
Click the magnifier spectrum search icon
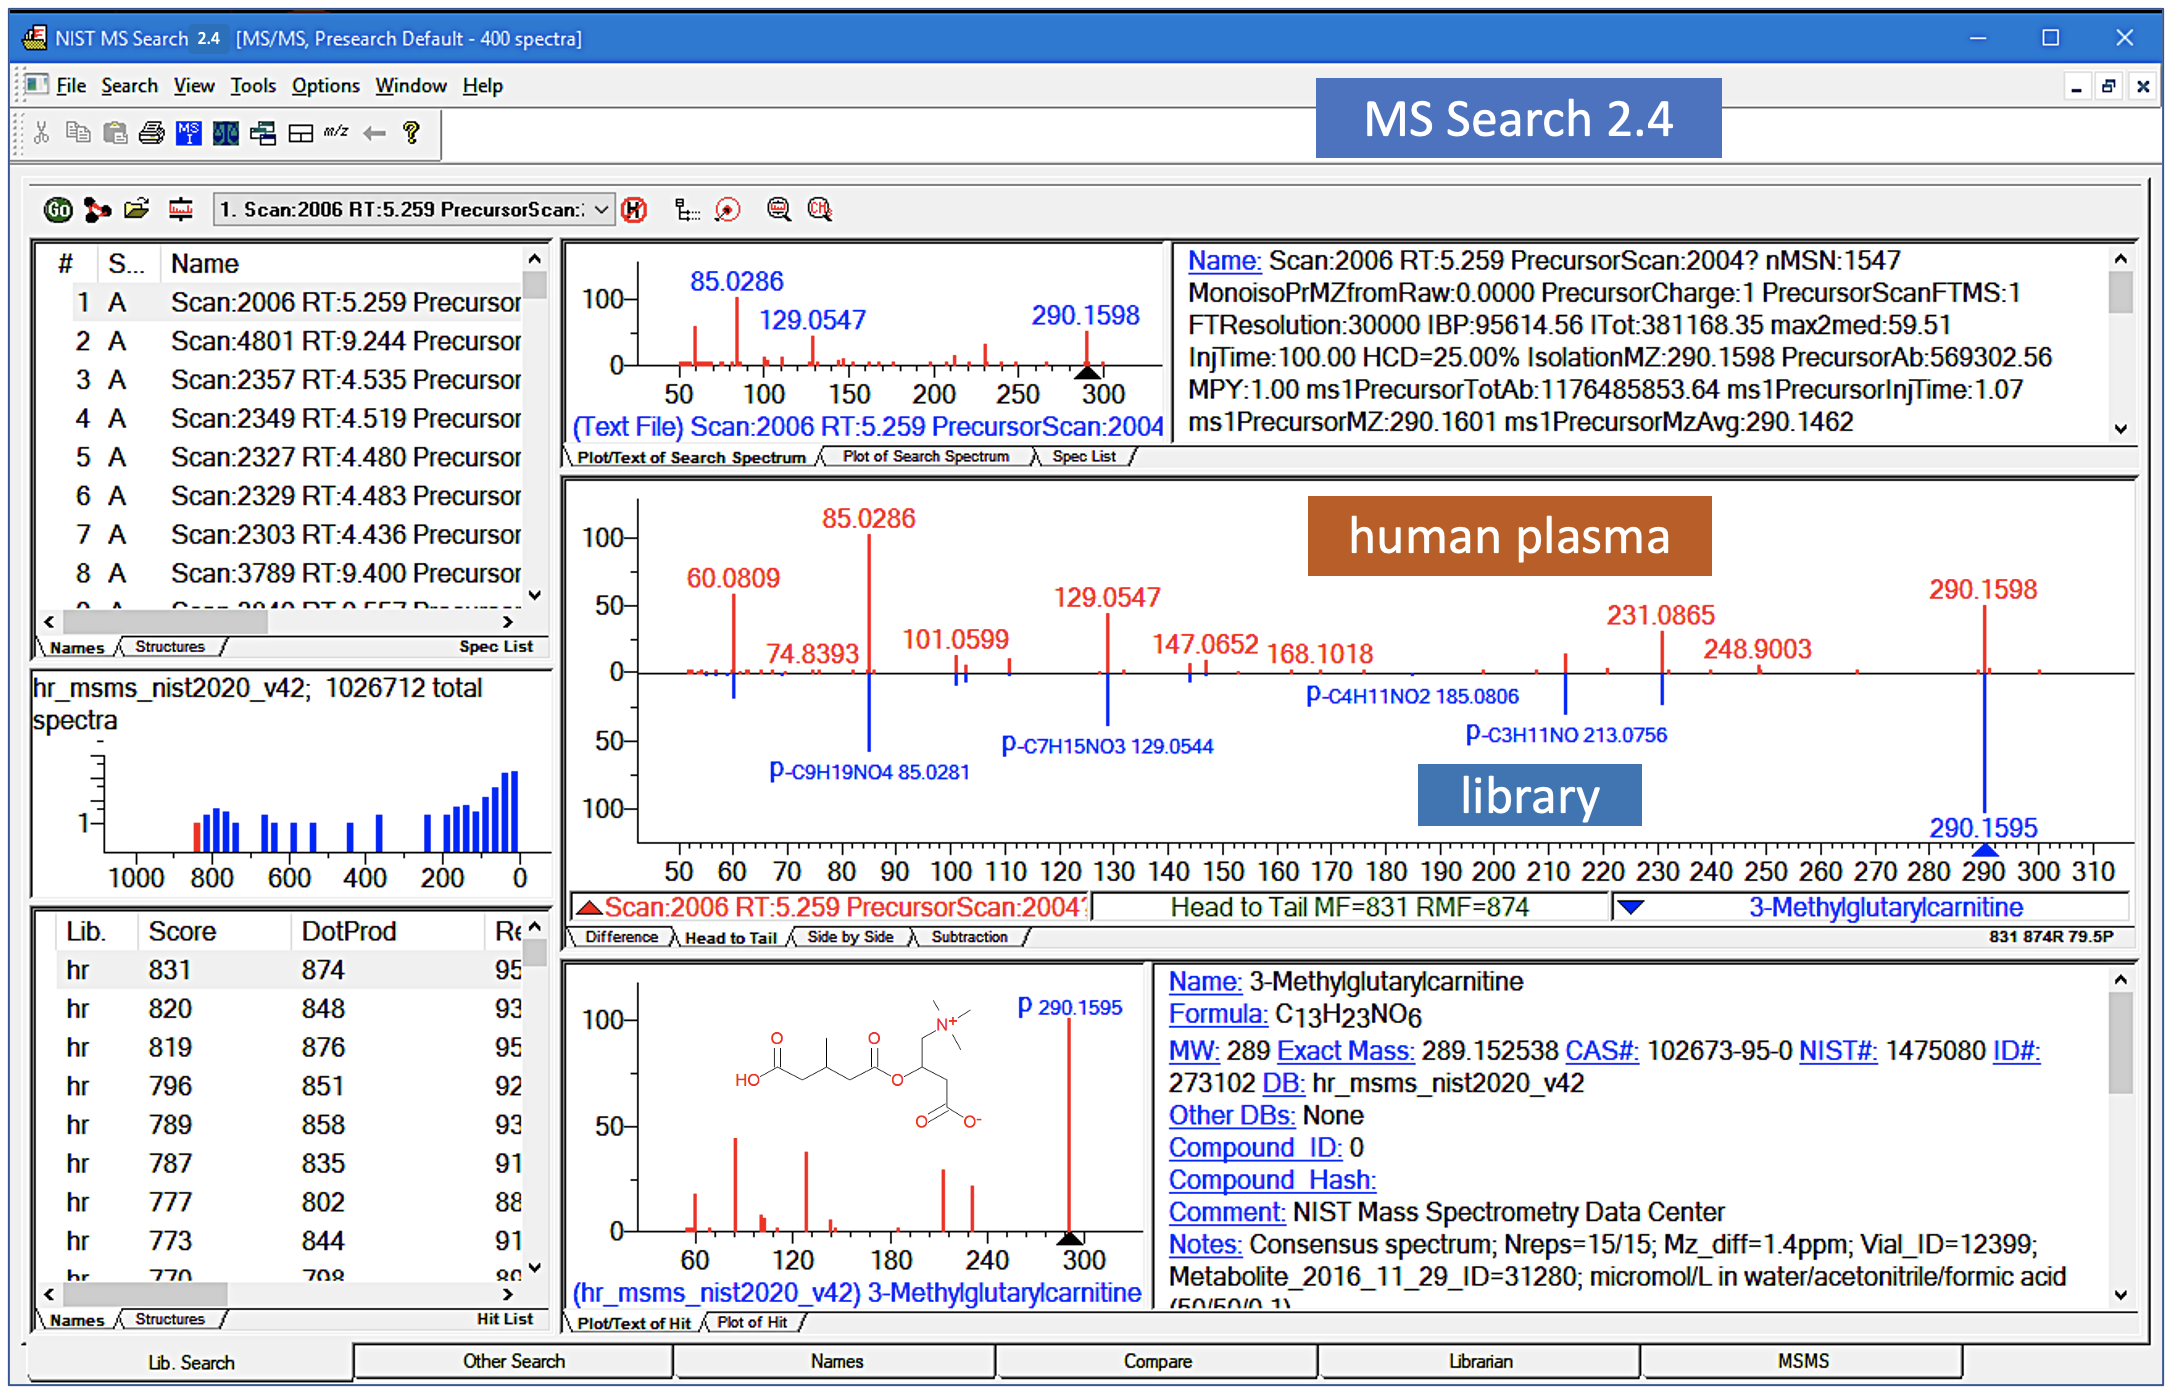tap(779, 209)
